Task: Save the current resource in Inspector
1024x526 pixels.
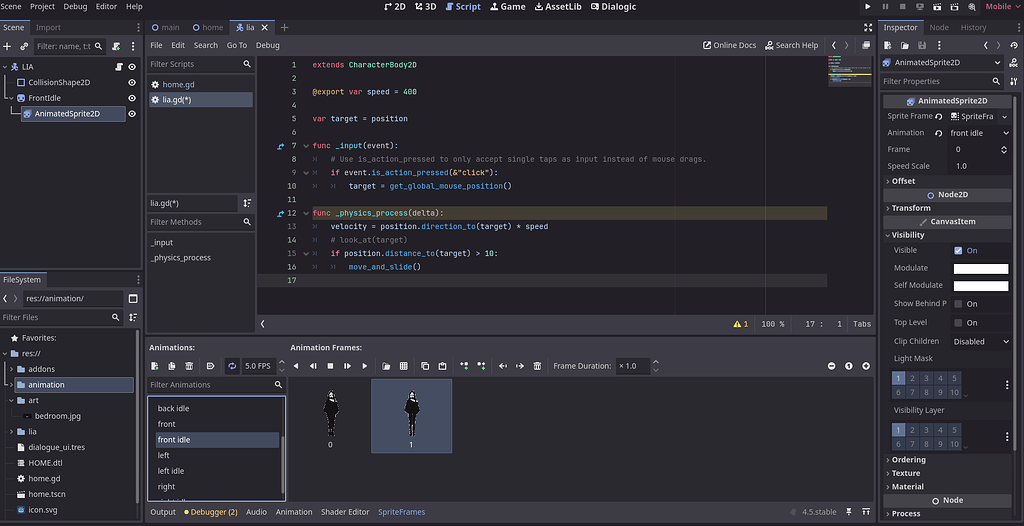Action: 922,45
